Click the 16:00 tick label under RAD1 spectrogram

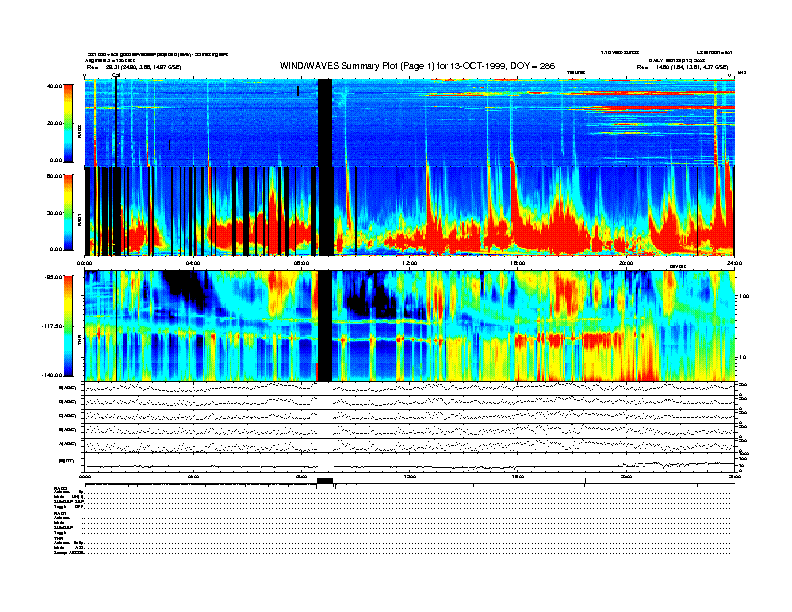(x=517, y=263)
